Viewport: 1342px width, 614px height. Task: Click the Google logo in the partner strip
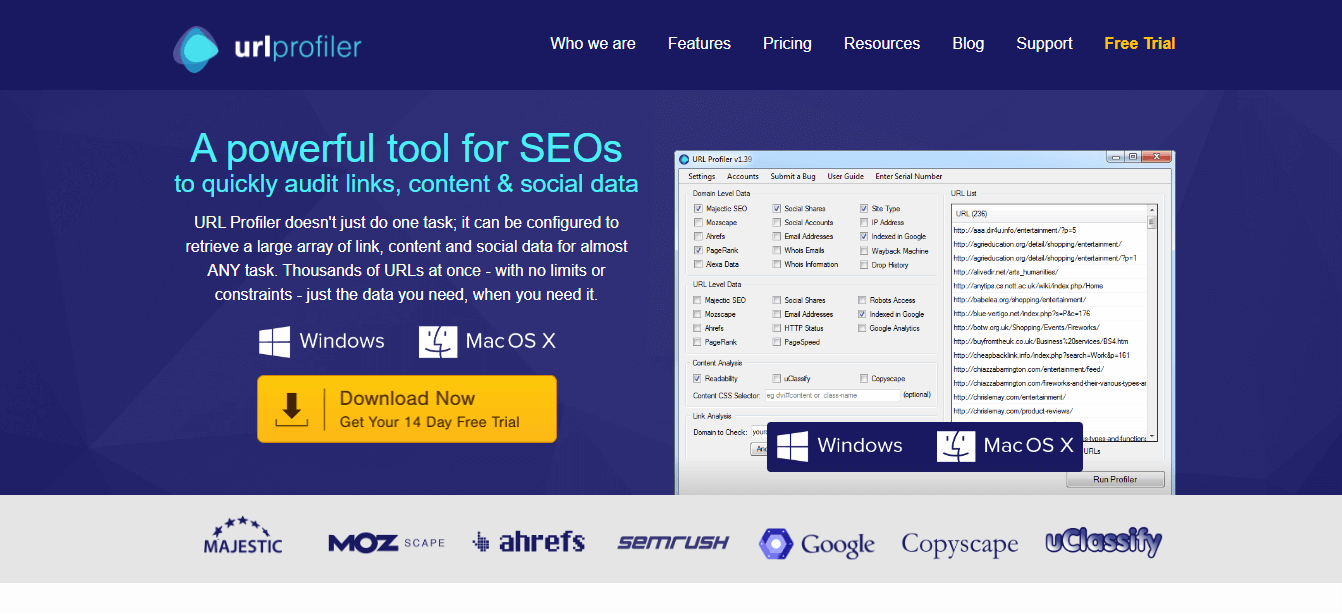817,544
